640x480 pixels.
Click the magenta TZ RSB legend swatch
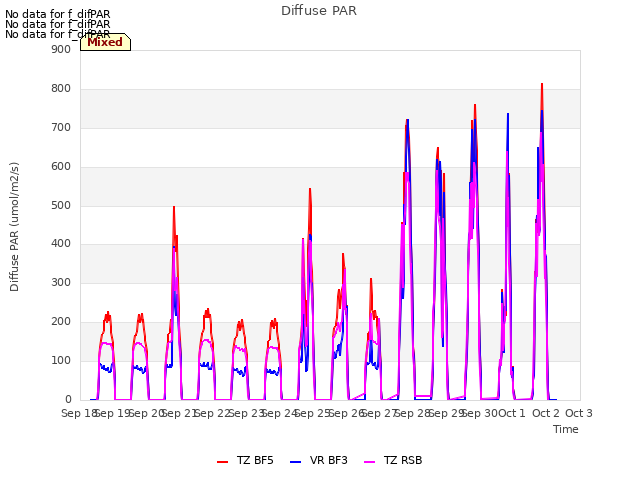pyautogui.click(x=369, y=462)
